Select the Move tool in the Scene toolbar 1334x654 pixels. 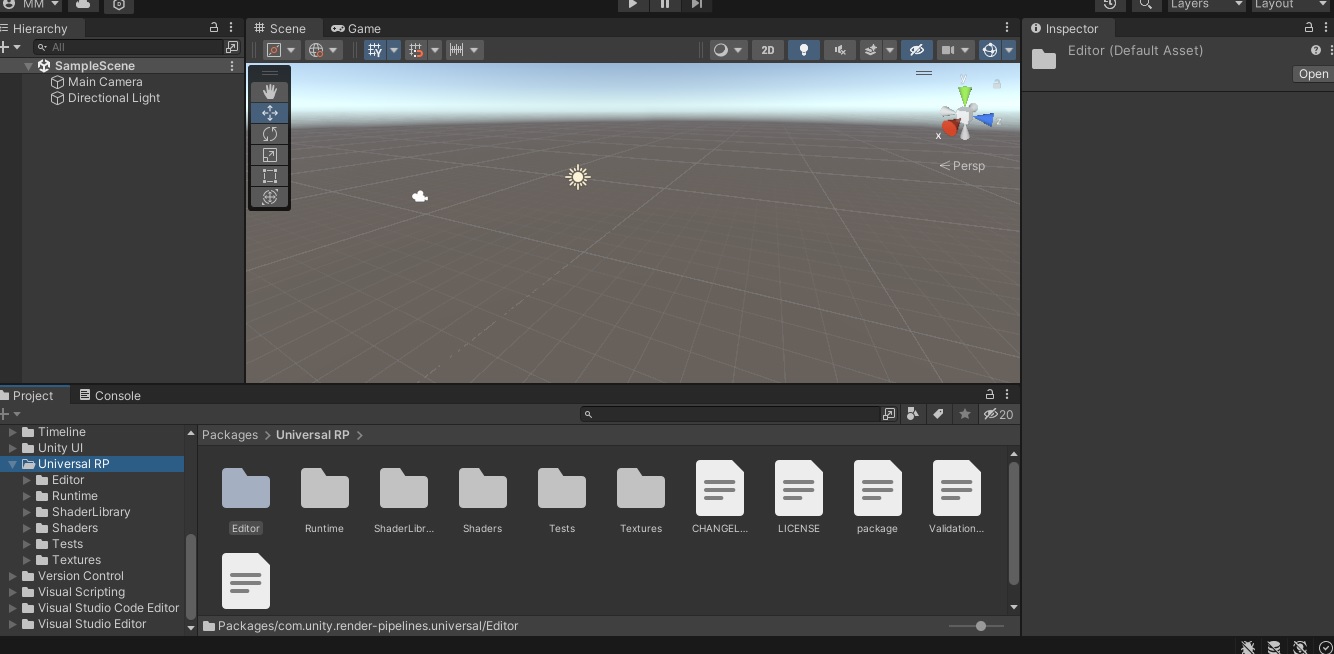point(269,112)
